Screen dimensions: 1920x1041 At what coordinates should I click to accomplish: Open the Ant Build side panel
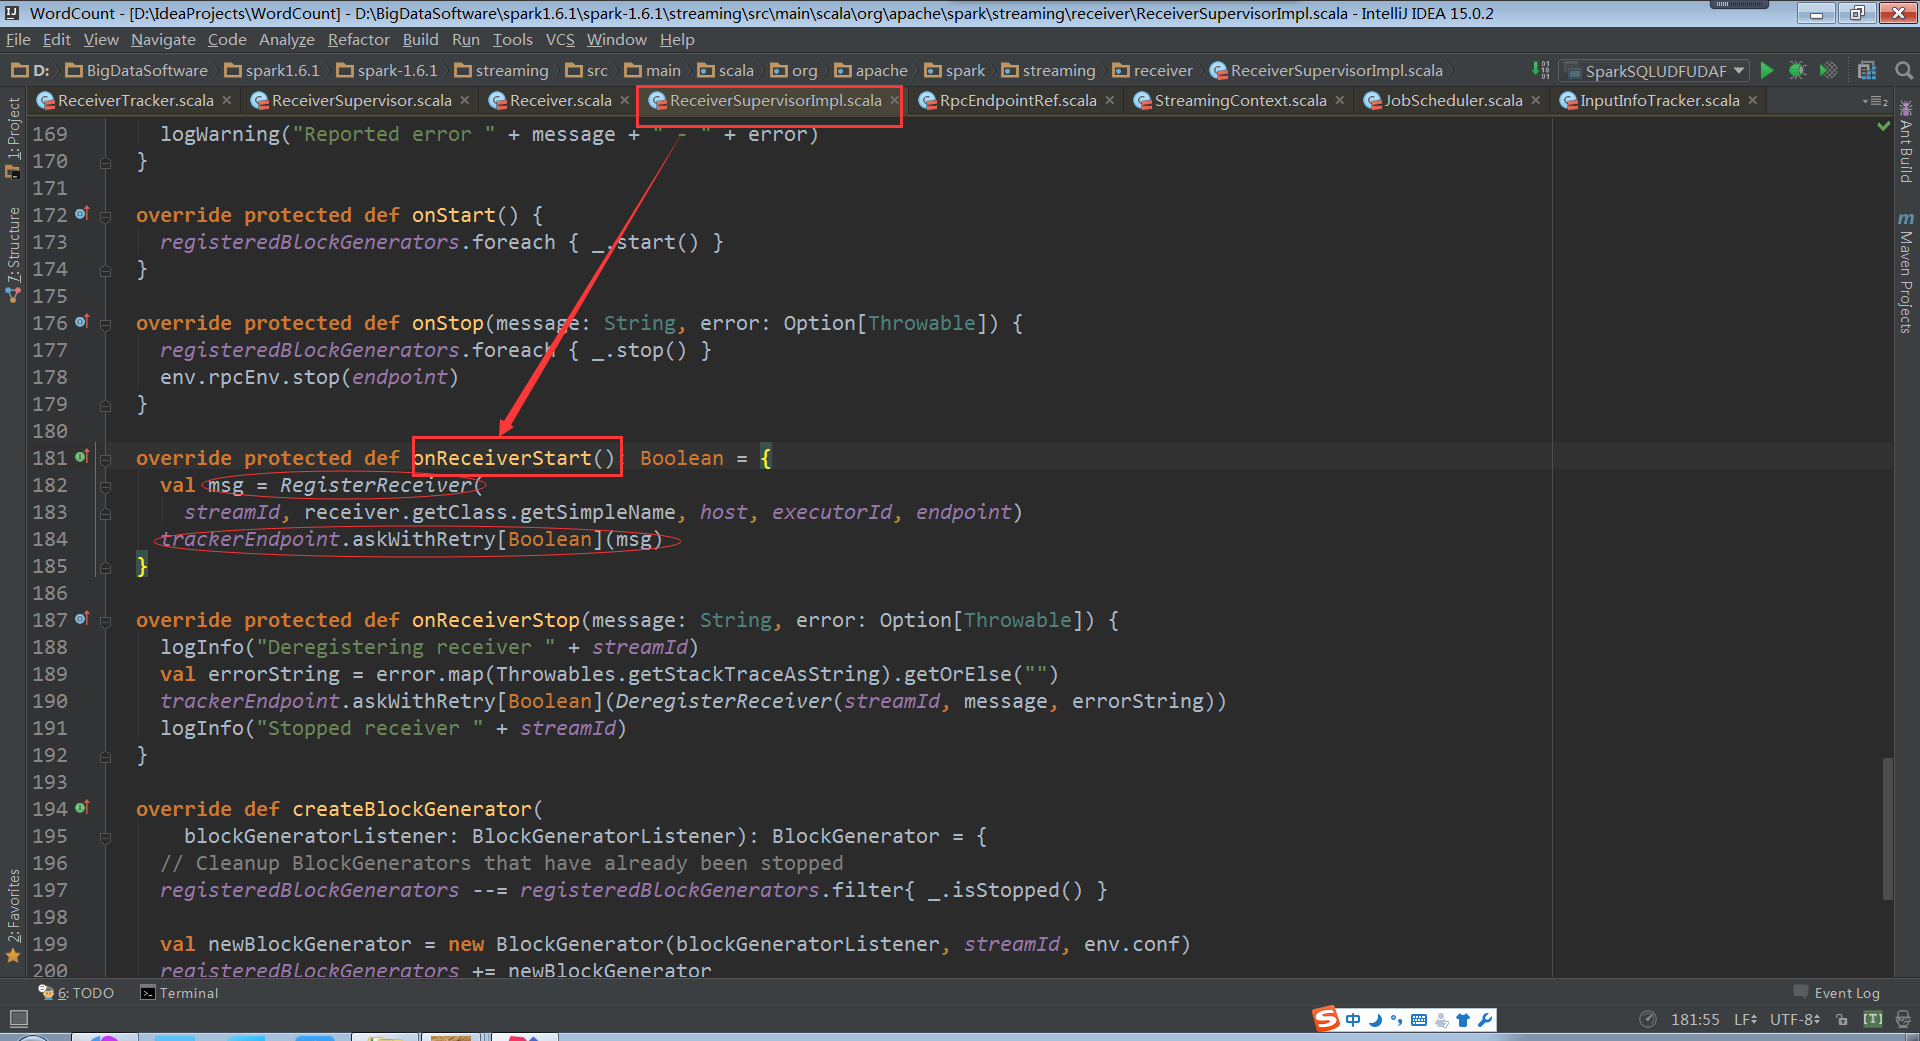(1906, 142)
